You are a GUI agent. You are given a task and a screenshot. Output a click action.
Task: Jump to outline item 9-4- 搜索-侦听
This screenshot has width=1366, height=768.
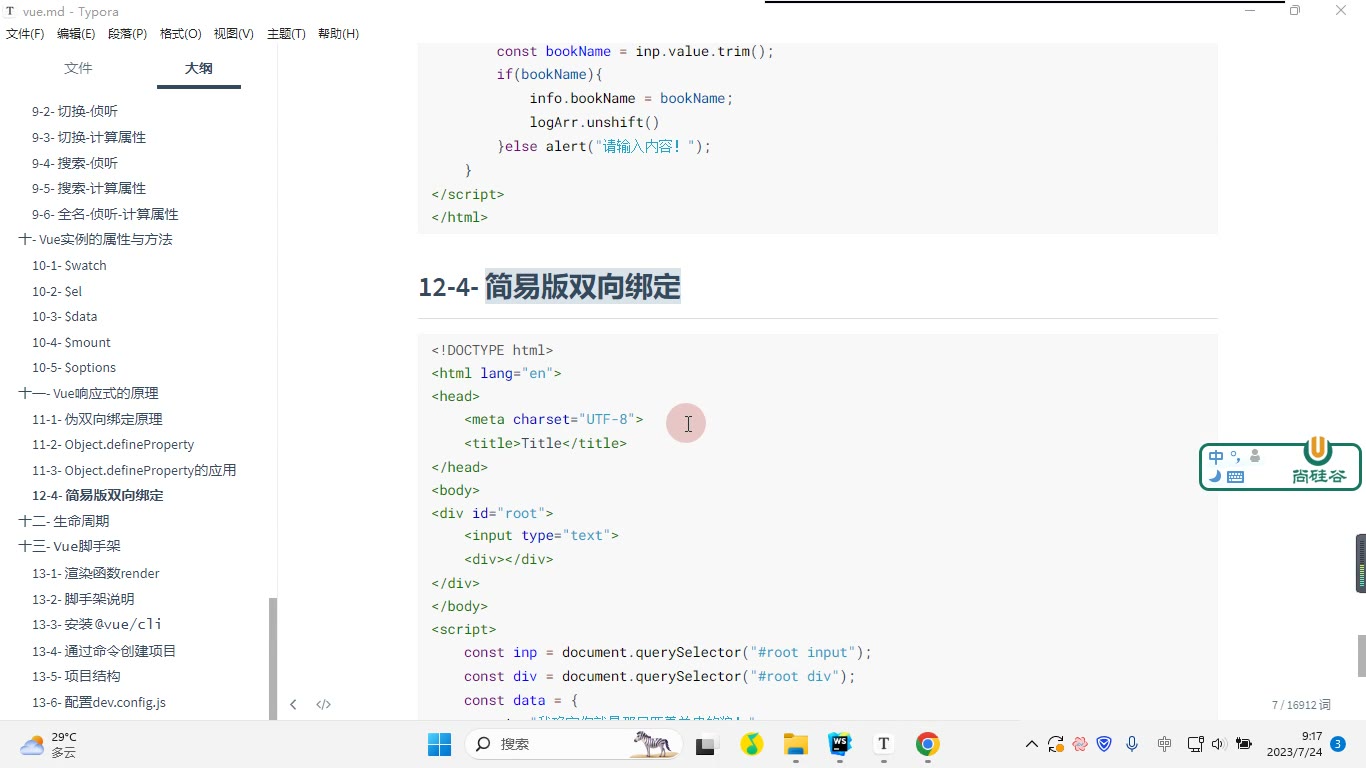coord(75,163)
